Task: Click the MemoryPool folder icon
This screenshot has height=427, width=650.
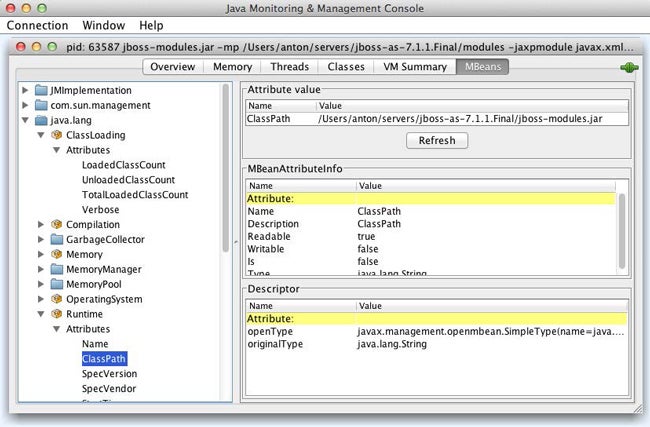Action: tap(56, 284)
